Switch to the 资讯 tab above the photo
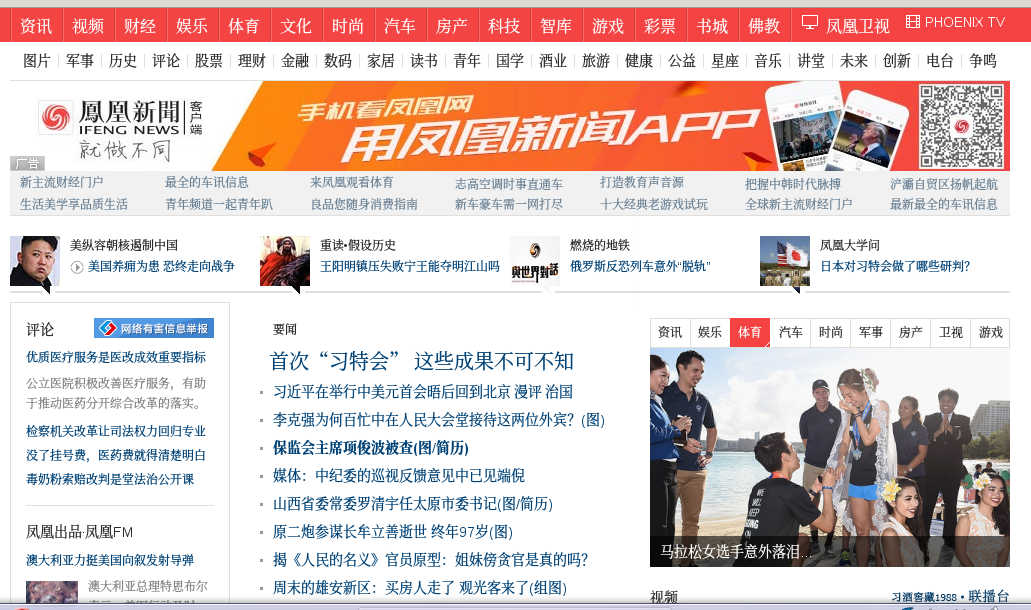This screenshot has width=1031, height=610. (670, 332)
